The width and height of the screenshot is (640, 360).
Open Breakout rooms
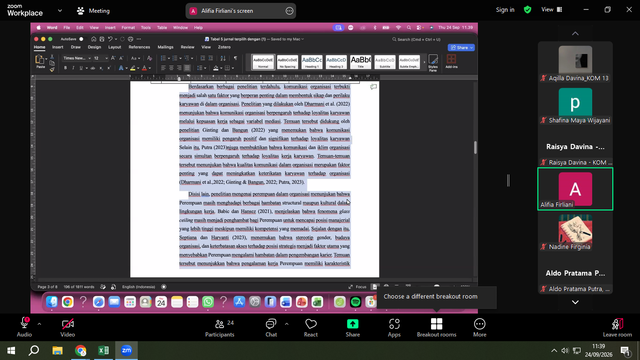(x=436, y=328)
